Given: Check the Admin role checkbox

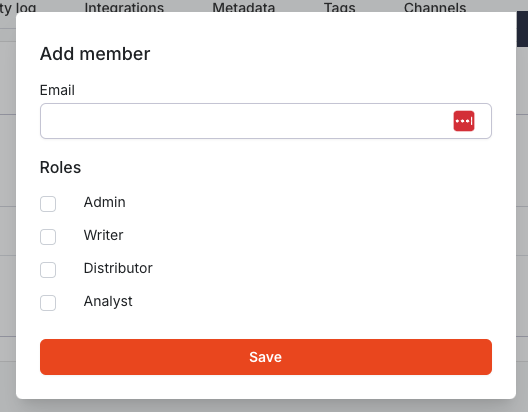Looking at the screenshot, I should point(48,204).
